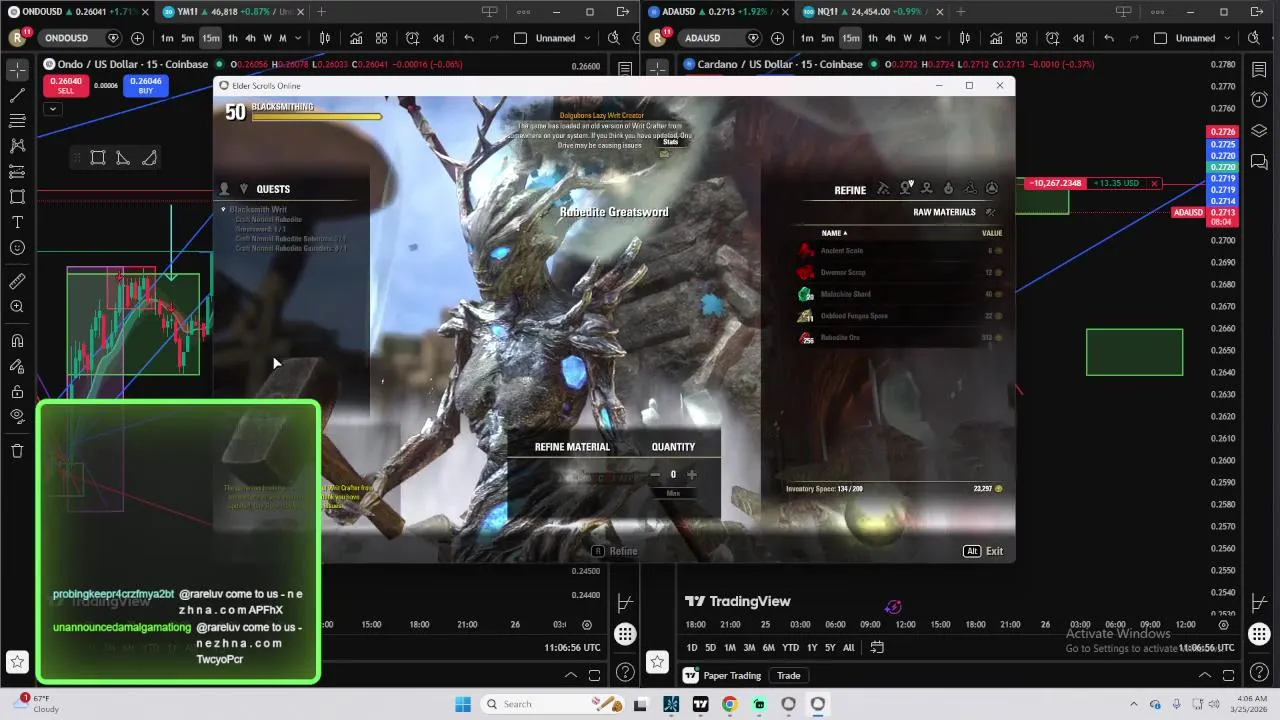
Task: Select Dwemer Scrap in the materials list
Action: coord(899,272)
